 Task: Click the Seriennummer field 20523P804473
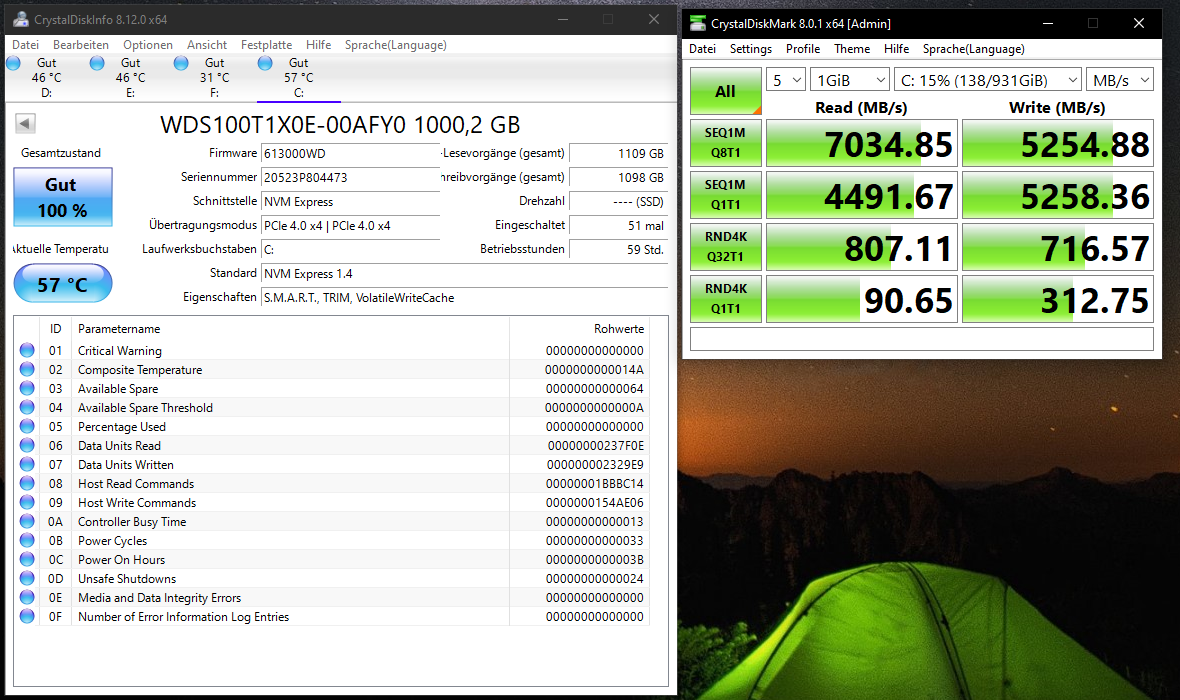pos(350,178)
